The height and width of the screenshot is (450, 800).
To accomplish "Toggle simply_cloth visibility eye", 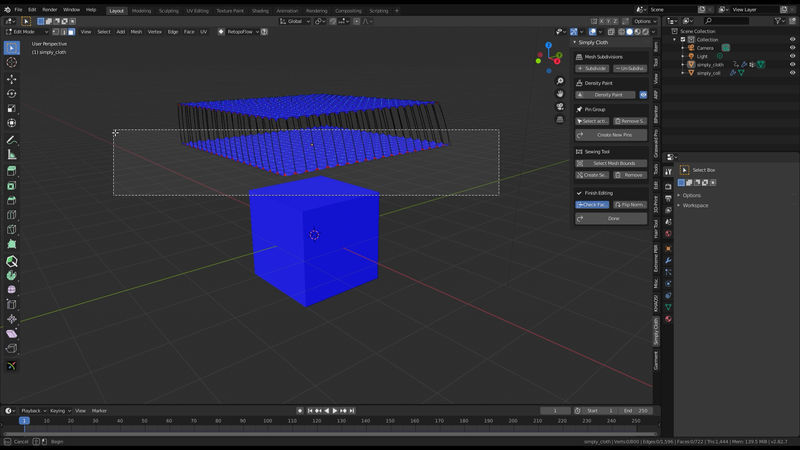I will point(792,65).
